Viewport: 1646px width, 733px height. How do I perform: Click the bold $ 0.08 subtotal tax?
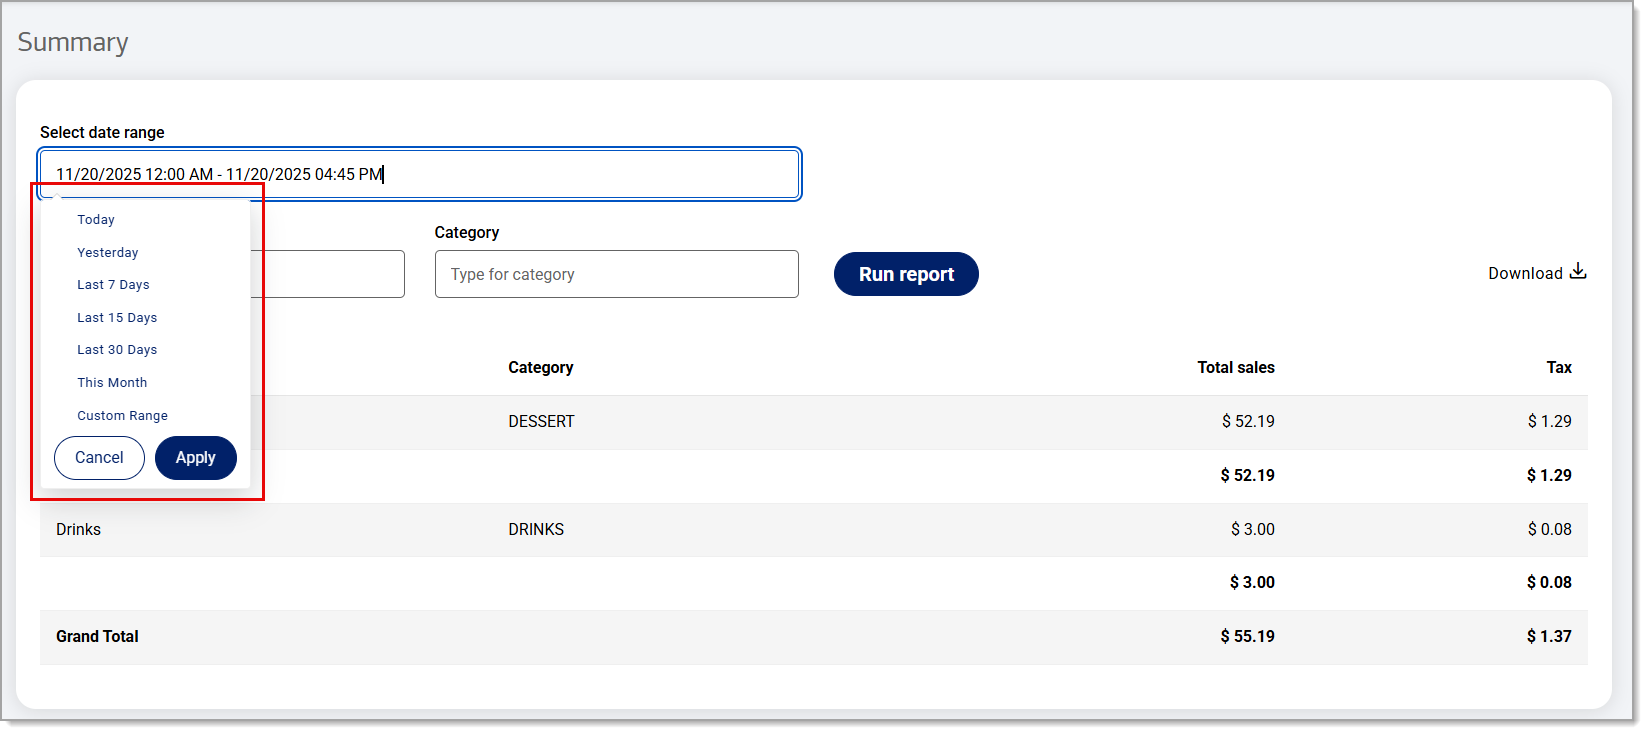coord(1549,583)
